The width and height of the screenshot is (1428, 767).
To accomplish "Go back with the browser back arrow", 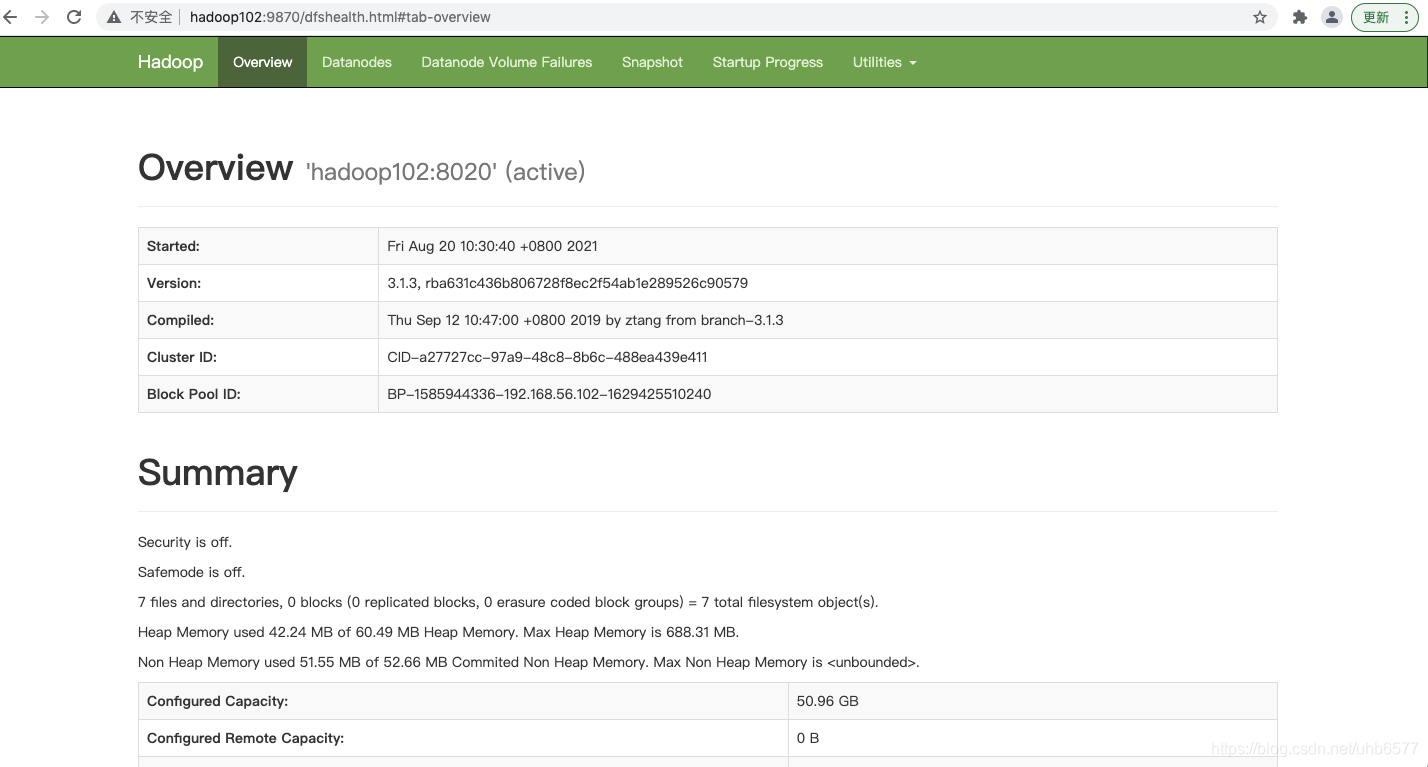I will 10,17.
